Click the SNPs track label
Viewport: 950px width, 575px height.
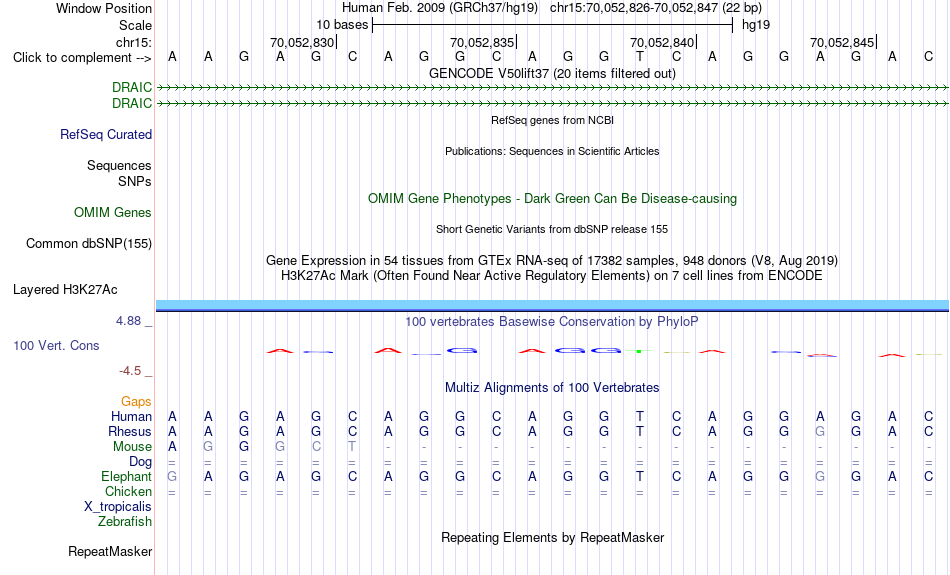[x=135, y=181]
